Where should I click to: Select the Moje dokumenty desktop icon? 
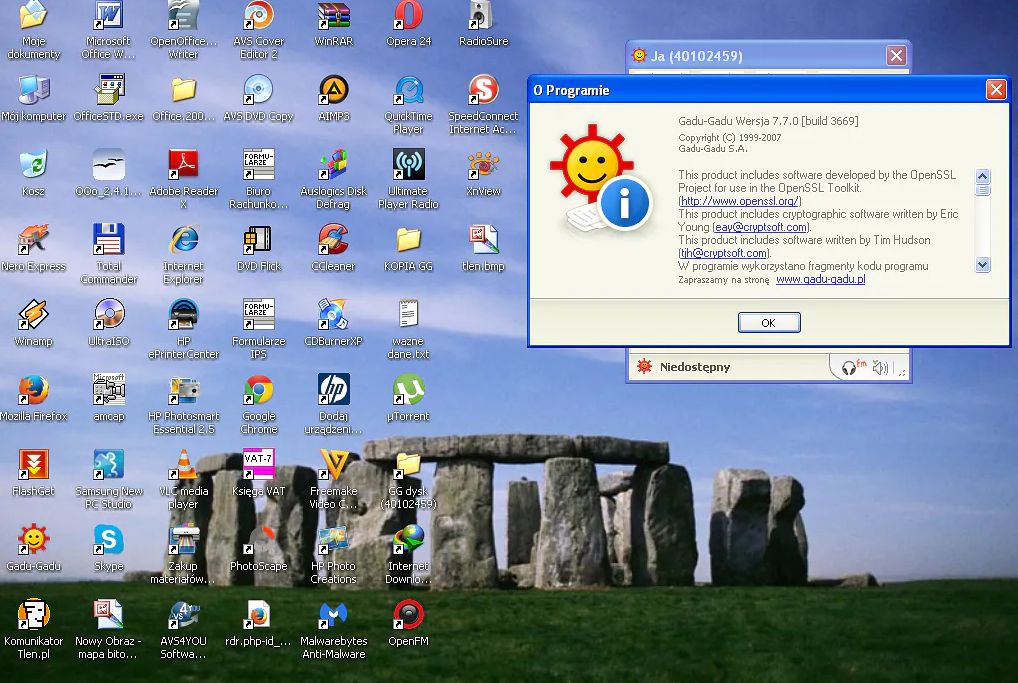[x=34, y=29]
